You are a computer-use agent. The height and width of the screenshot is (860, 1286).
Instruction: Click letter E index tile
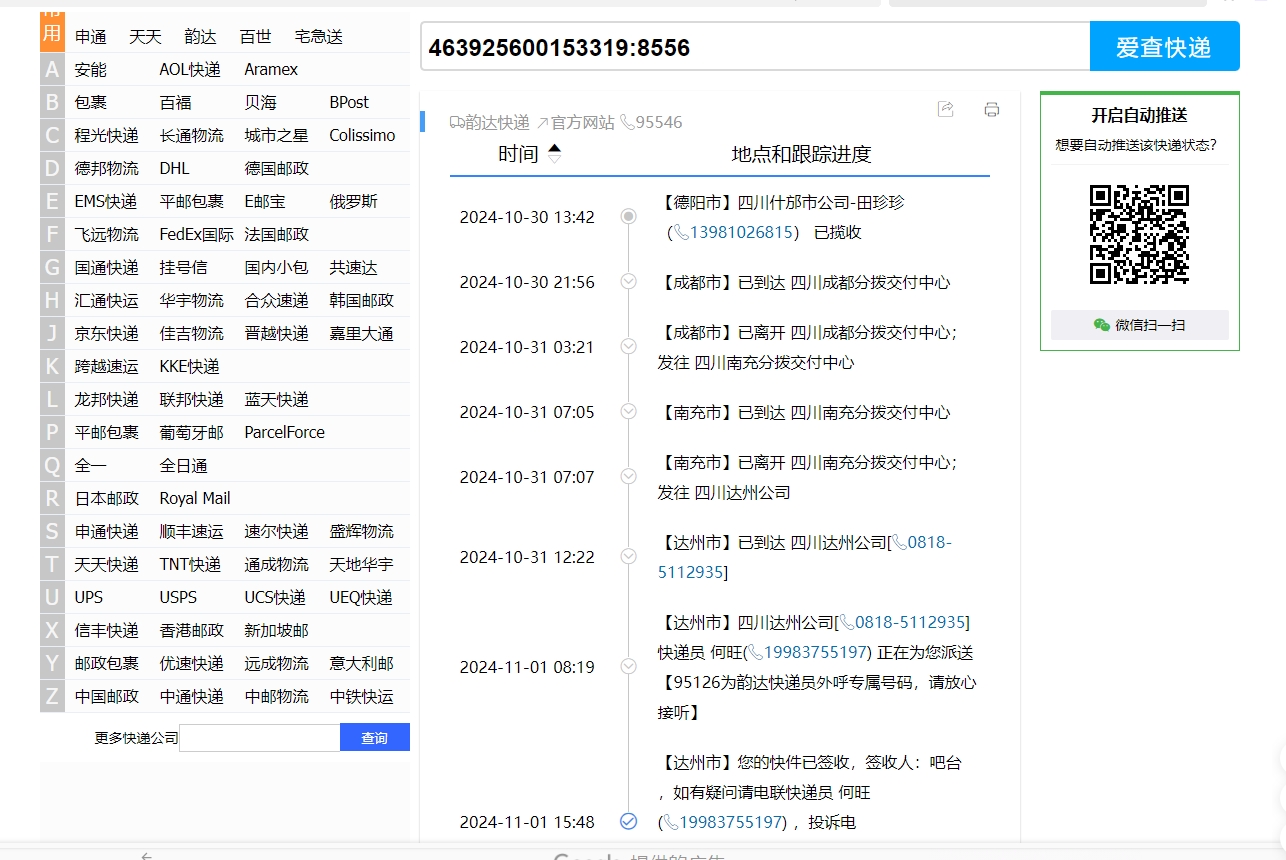(52, 201)
